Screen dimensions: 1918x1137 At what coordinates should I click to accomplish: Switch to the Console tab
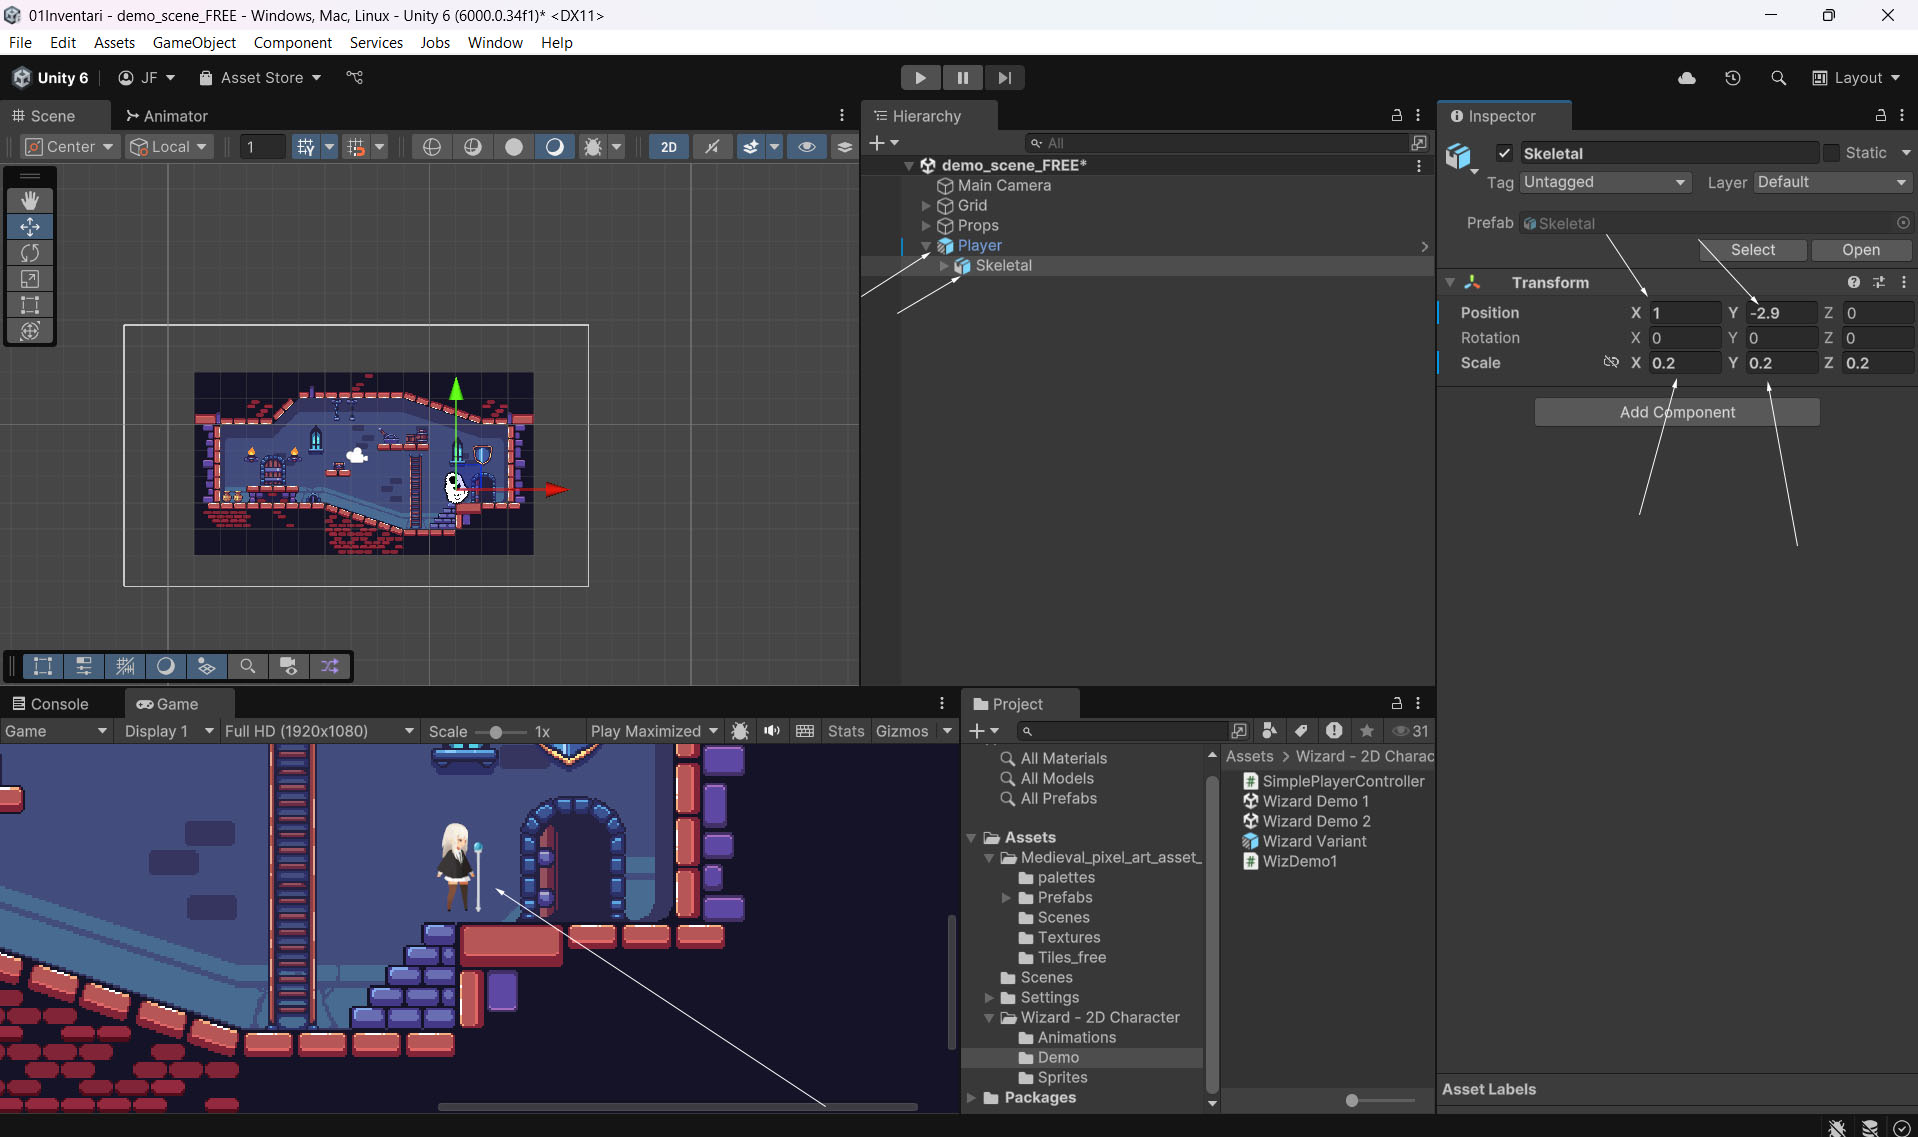[50, 704]
